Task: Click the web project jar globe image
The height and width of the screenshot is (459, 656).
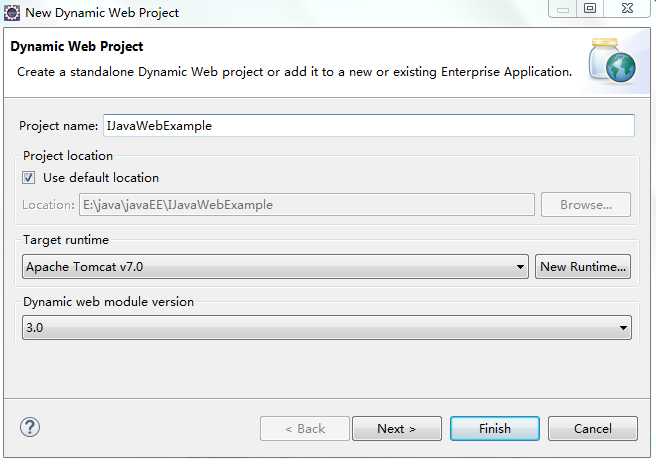Action: [612, 60]
